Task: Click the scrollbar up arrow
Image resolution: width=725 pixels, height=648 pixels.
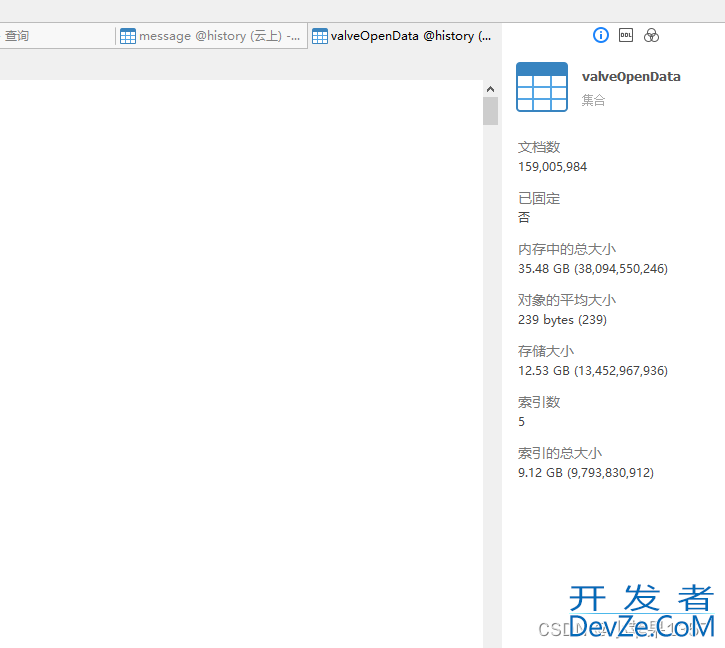Action: 491,89
